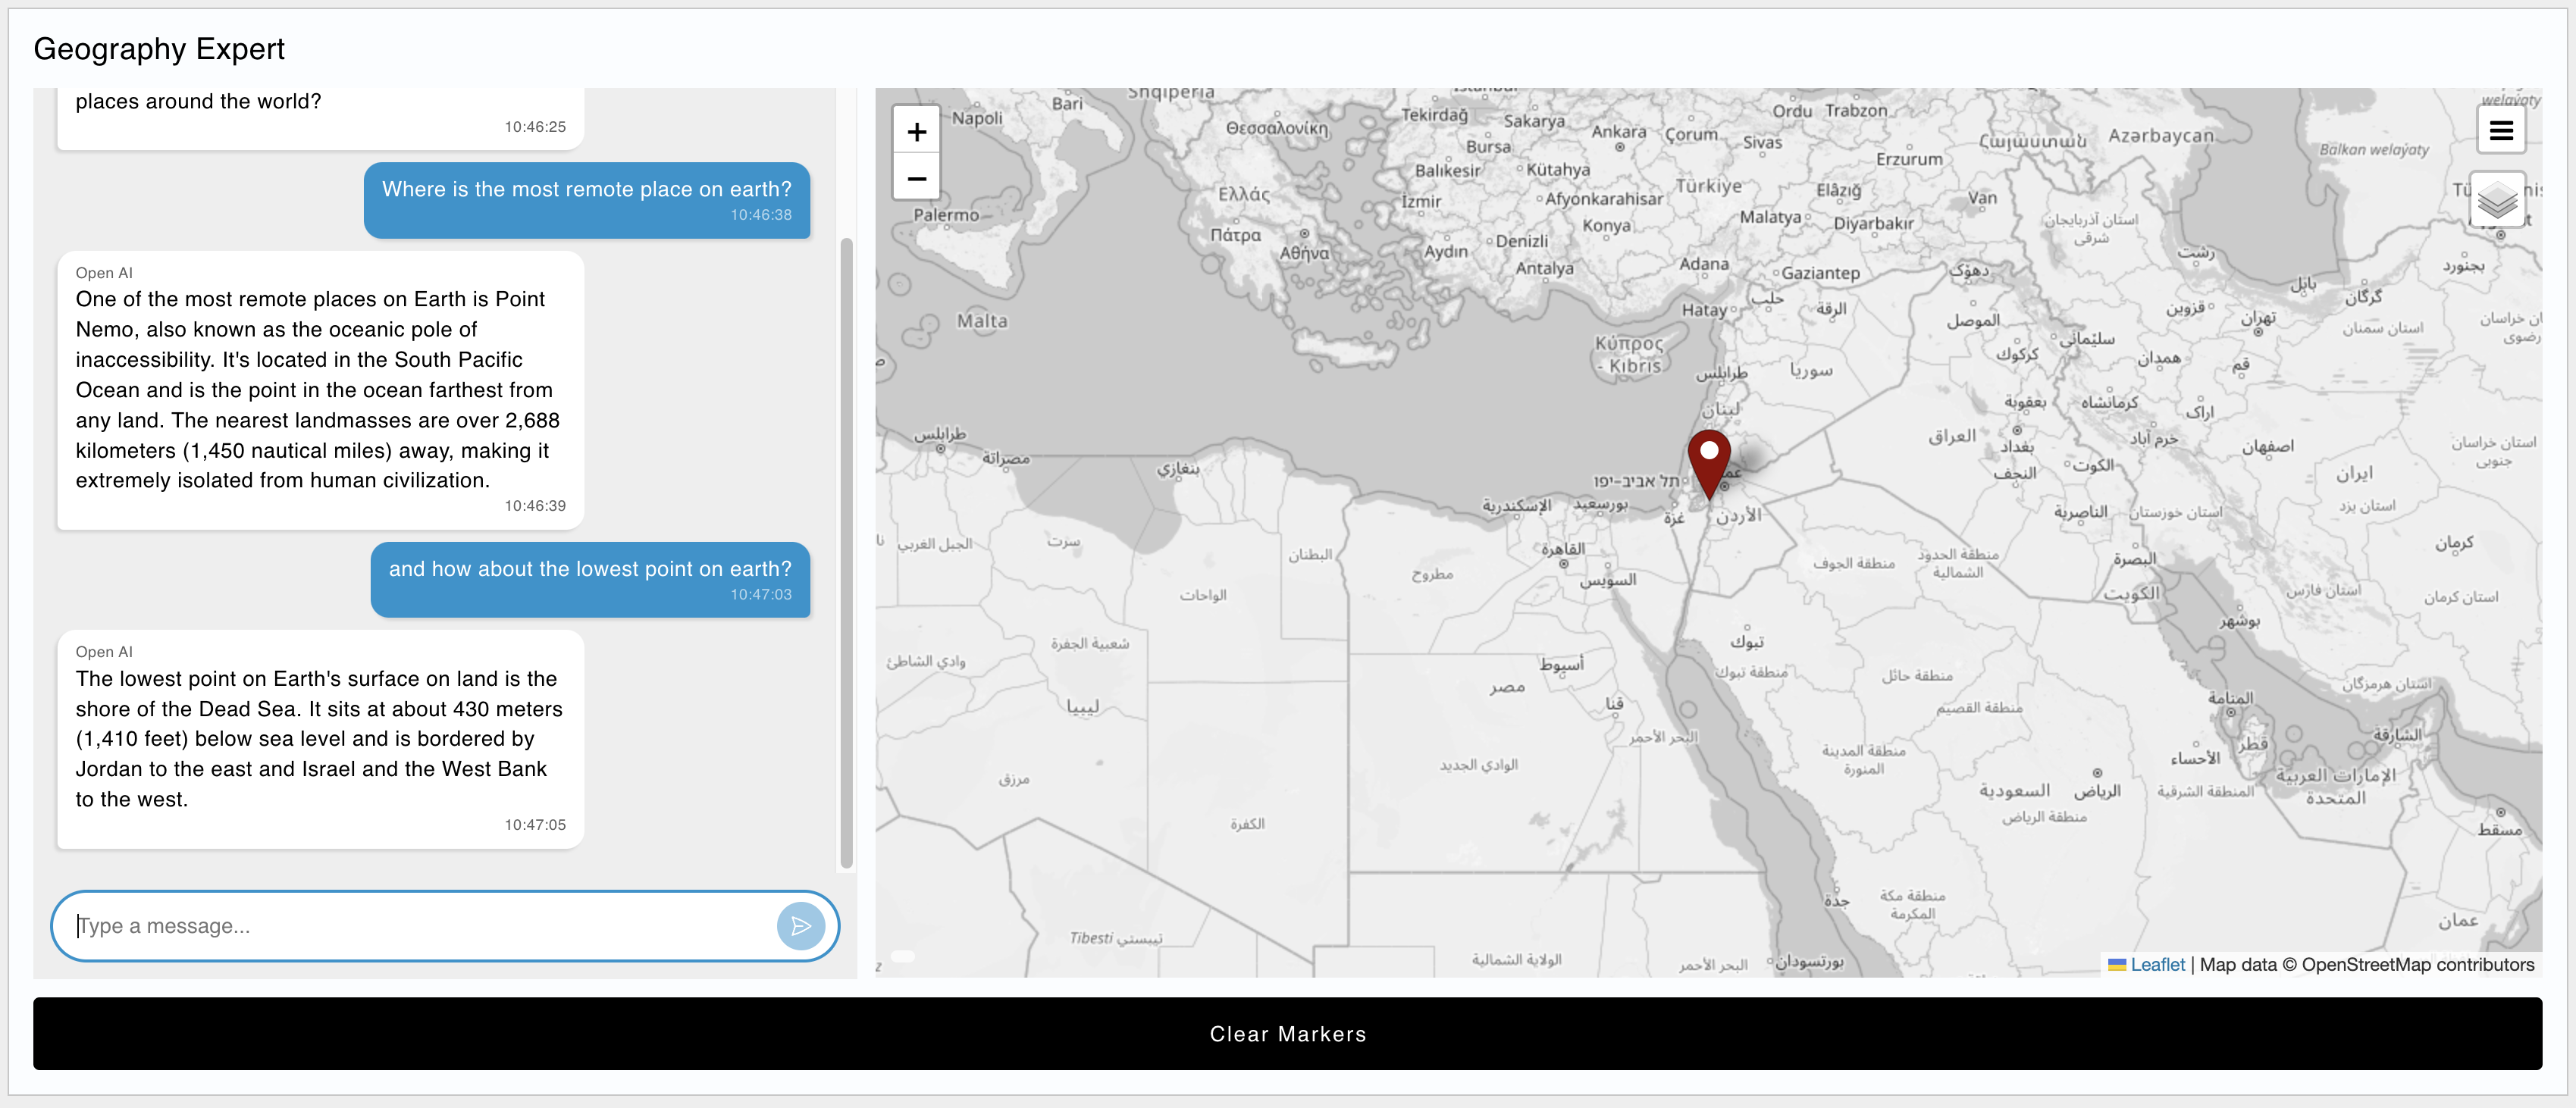Click the Dead Sea answer message

tap(320, 739)
